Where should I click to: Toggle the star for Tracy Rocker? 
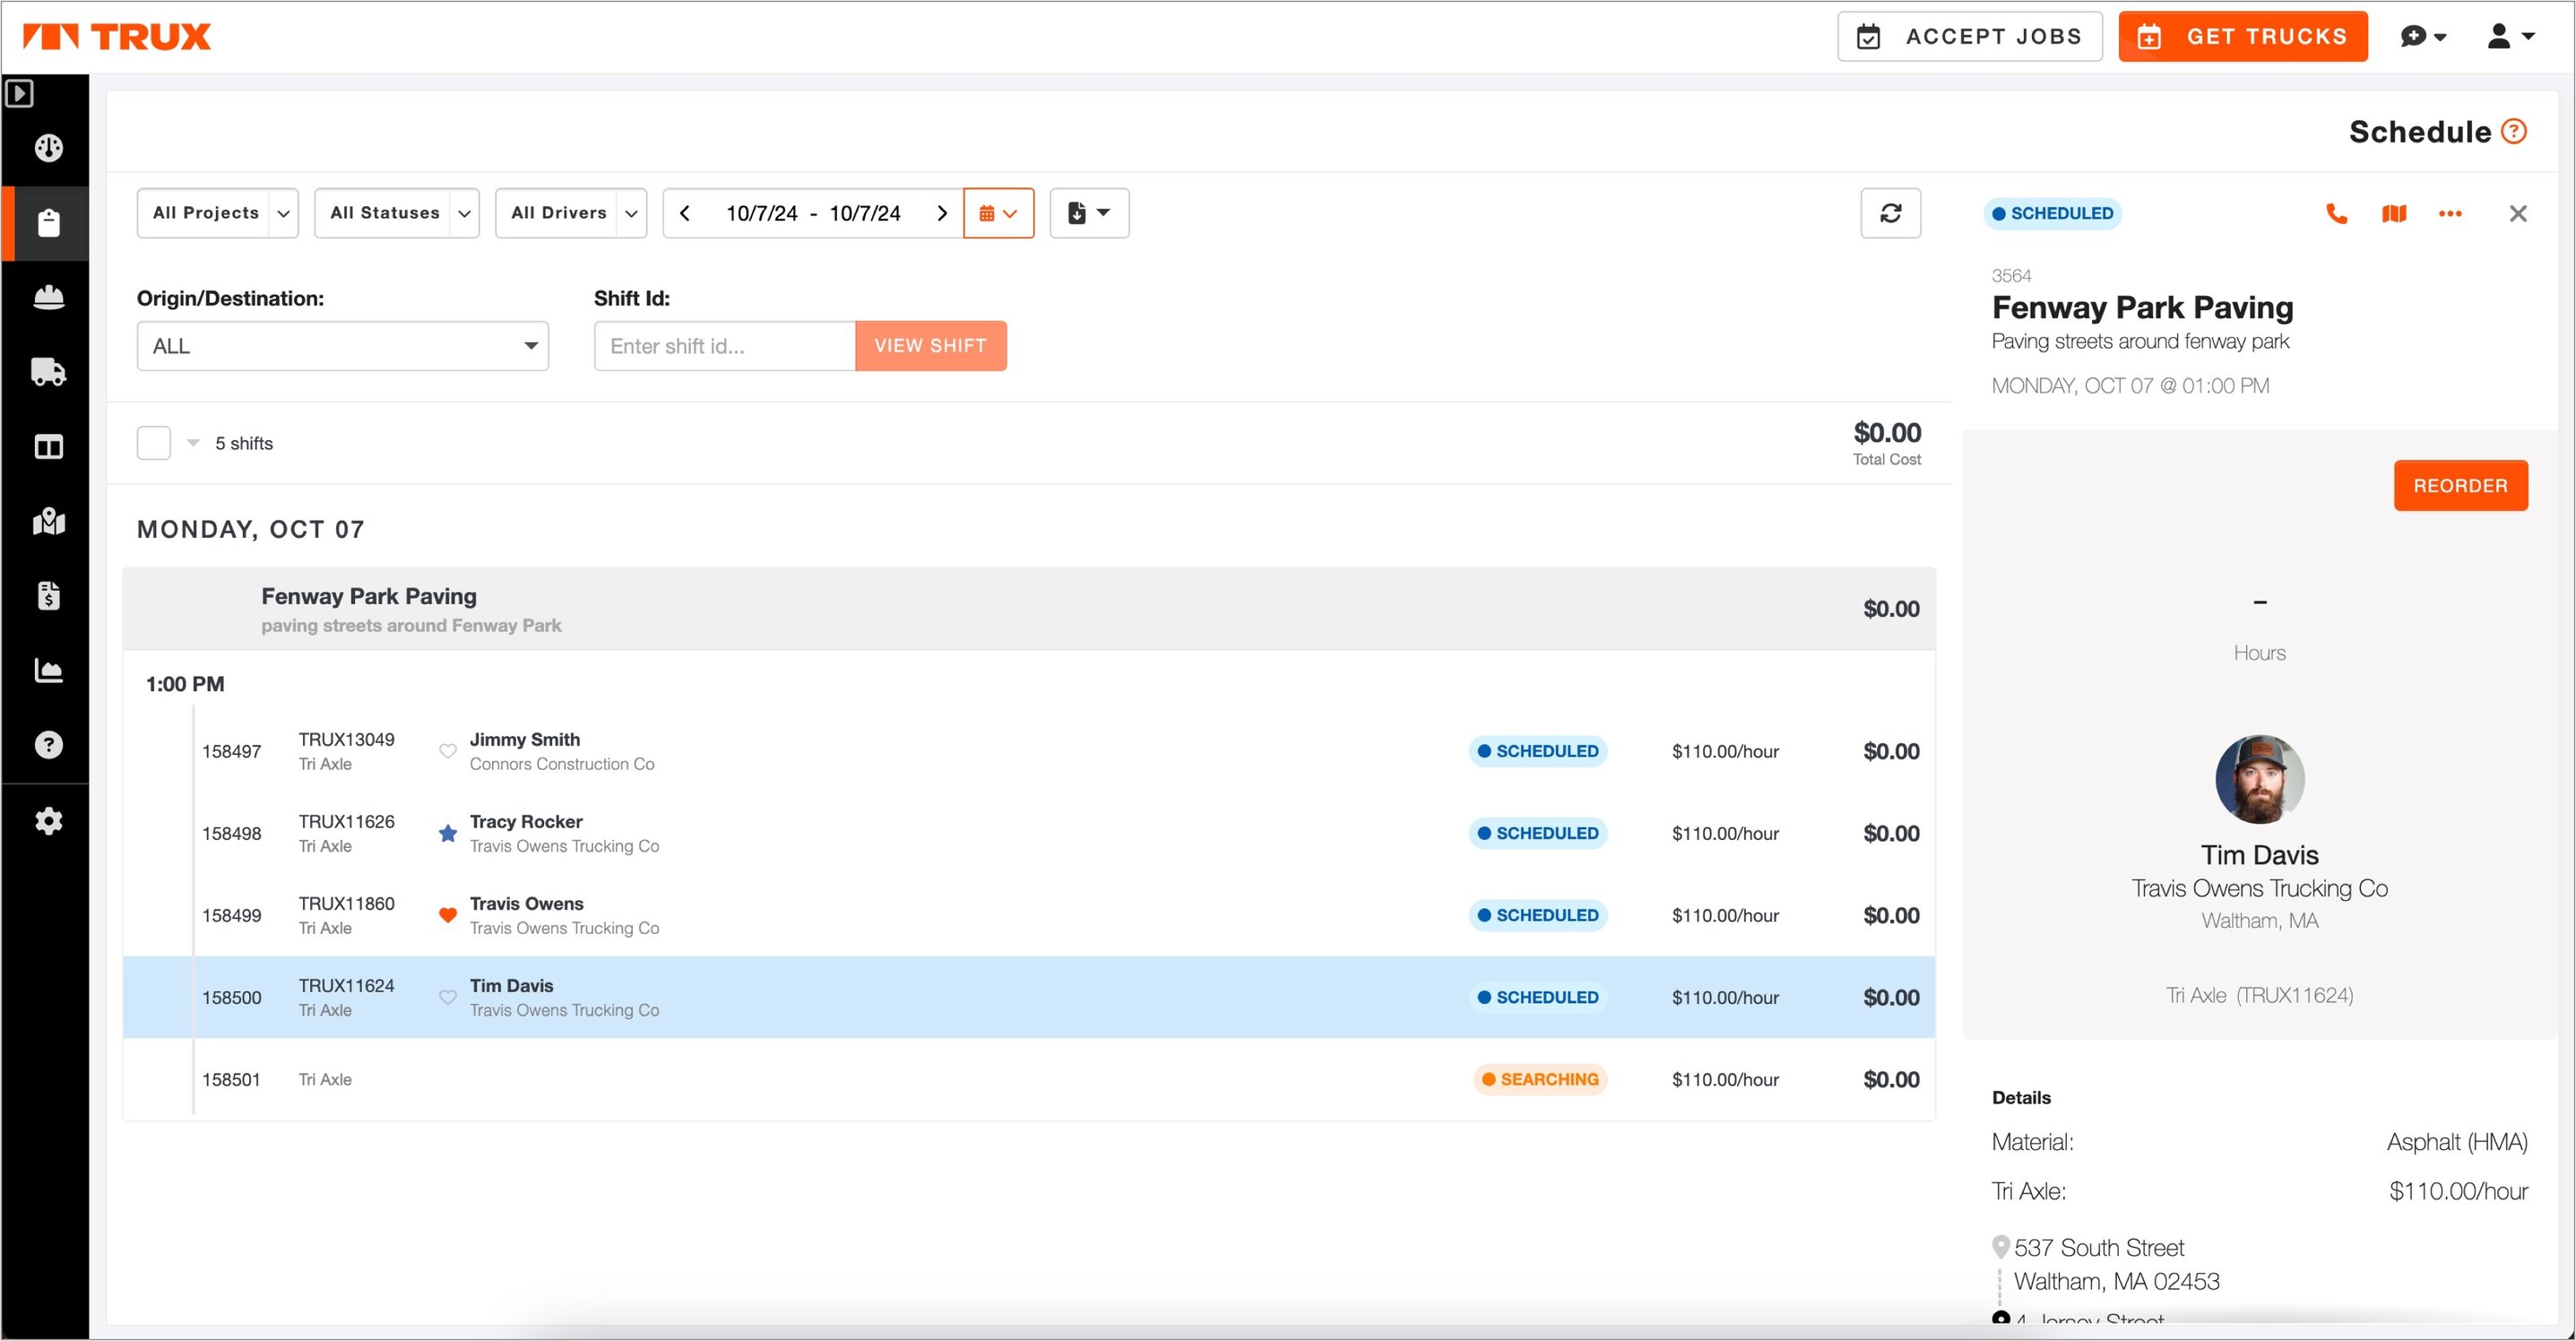click(448, 833)
